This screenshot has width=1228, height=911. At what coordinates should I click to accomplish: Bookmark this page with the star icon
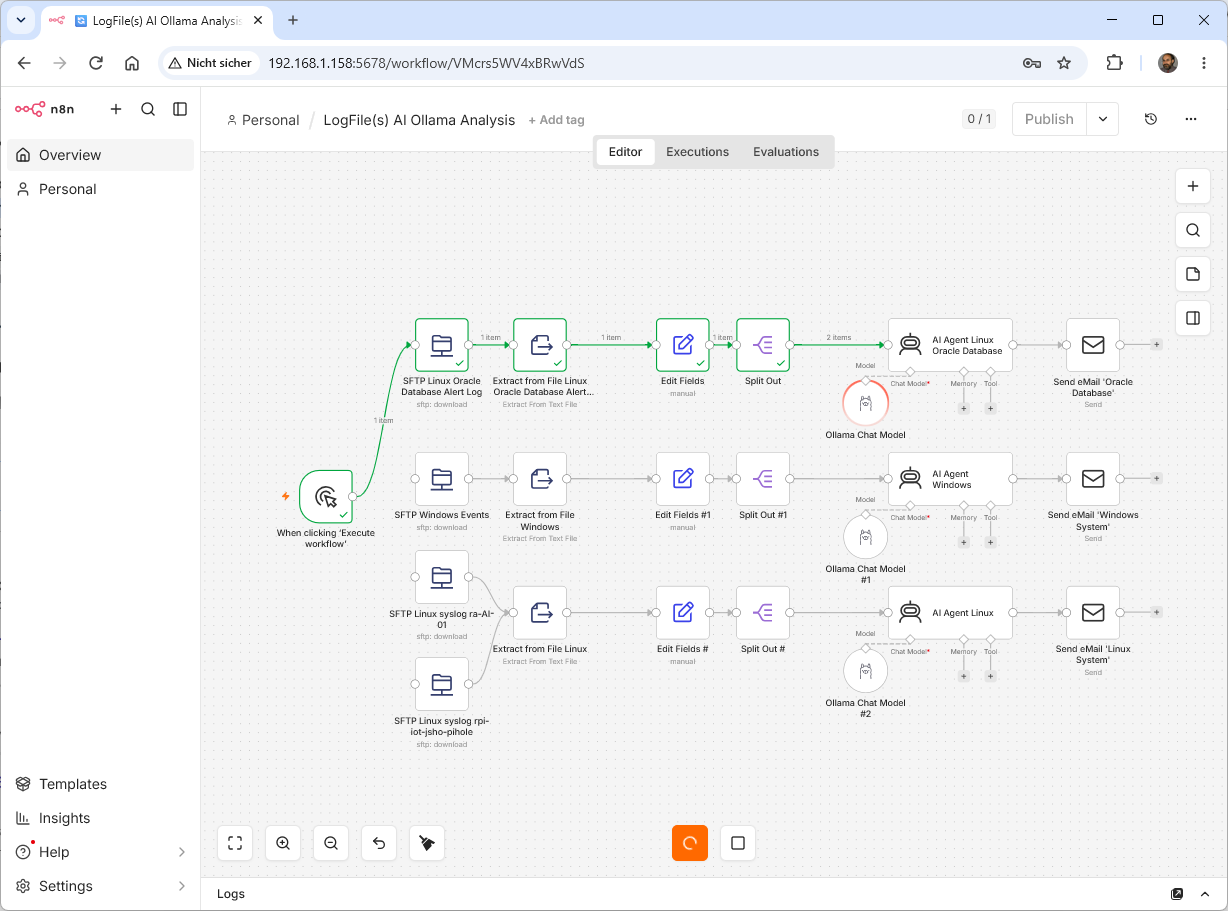[x=1064, y=63]
